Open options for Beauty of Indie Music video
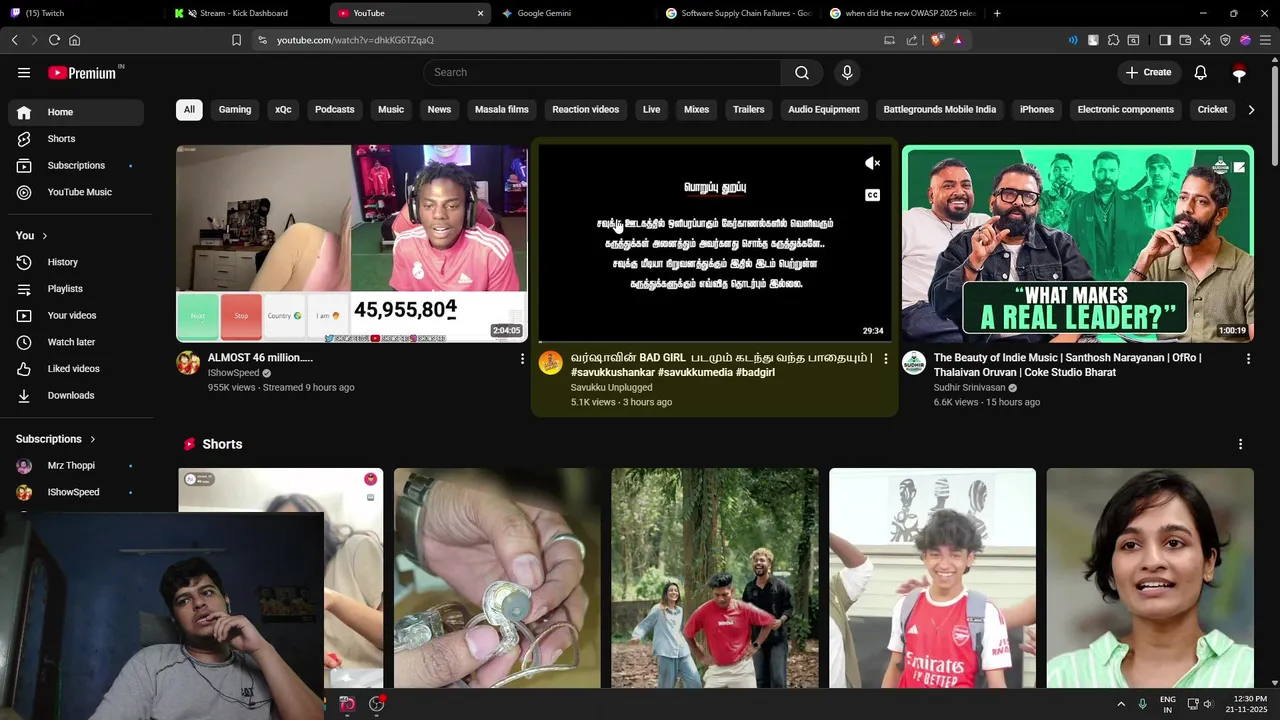 (1248, 358)
